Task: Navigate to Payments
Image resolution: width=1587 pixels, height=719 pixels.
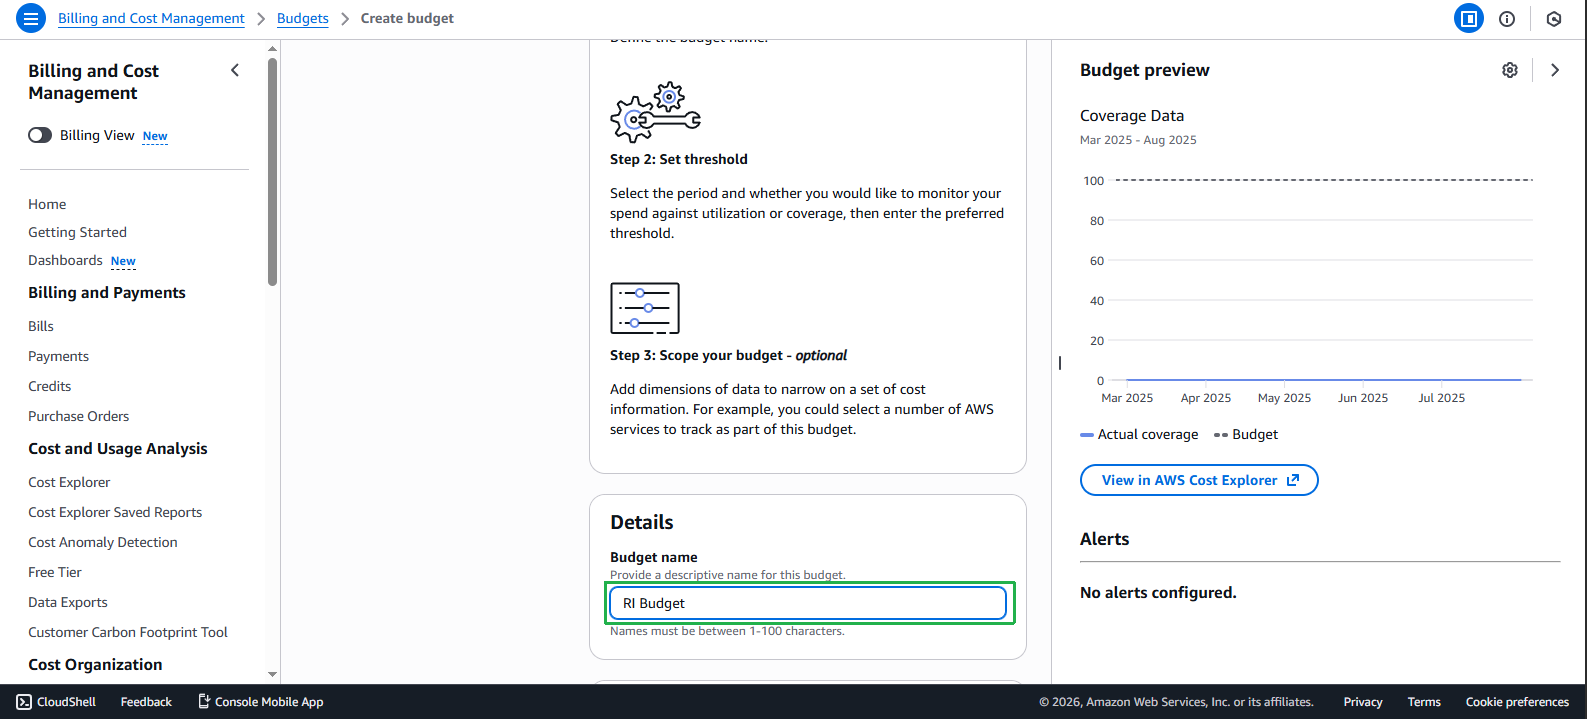Action: pos(58,356)
